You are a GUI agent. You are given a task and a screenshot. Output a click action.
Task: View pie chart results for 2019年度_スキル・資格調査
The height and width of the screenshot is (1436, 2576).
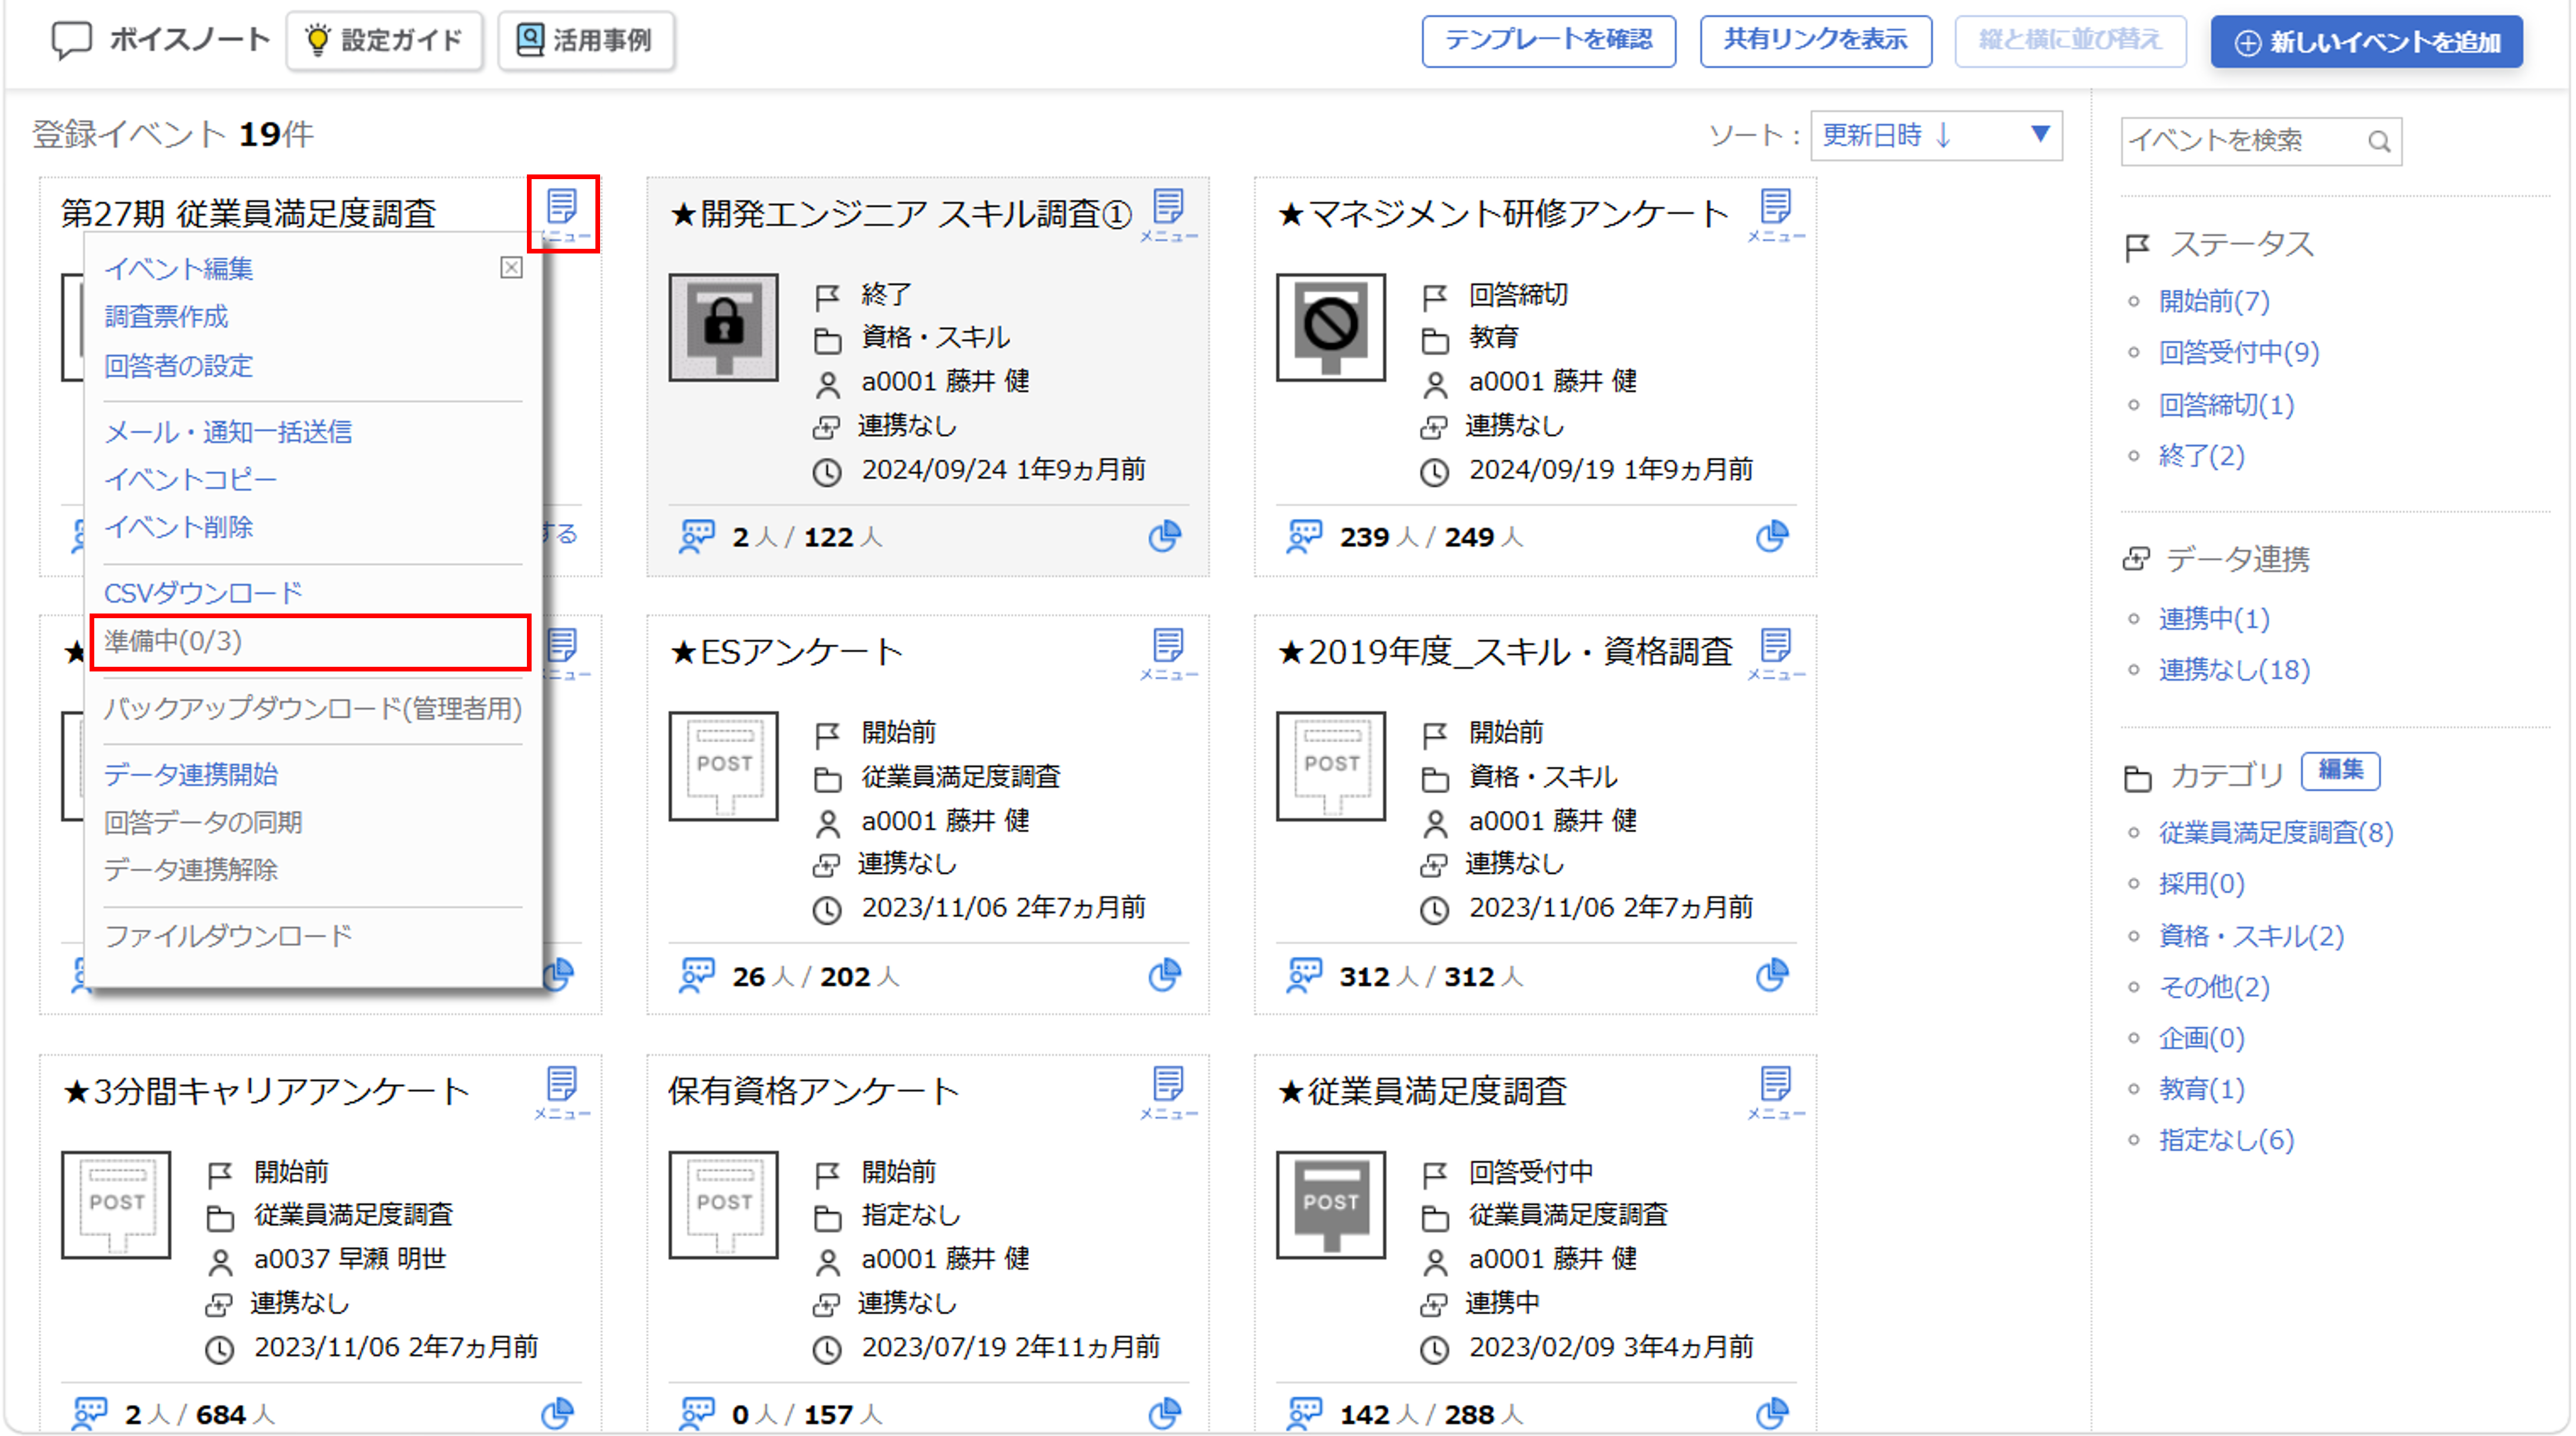(x=1771, y=975)
